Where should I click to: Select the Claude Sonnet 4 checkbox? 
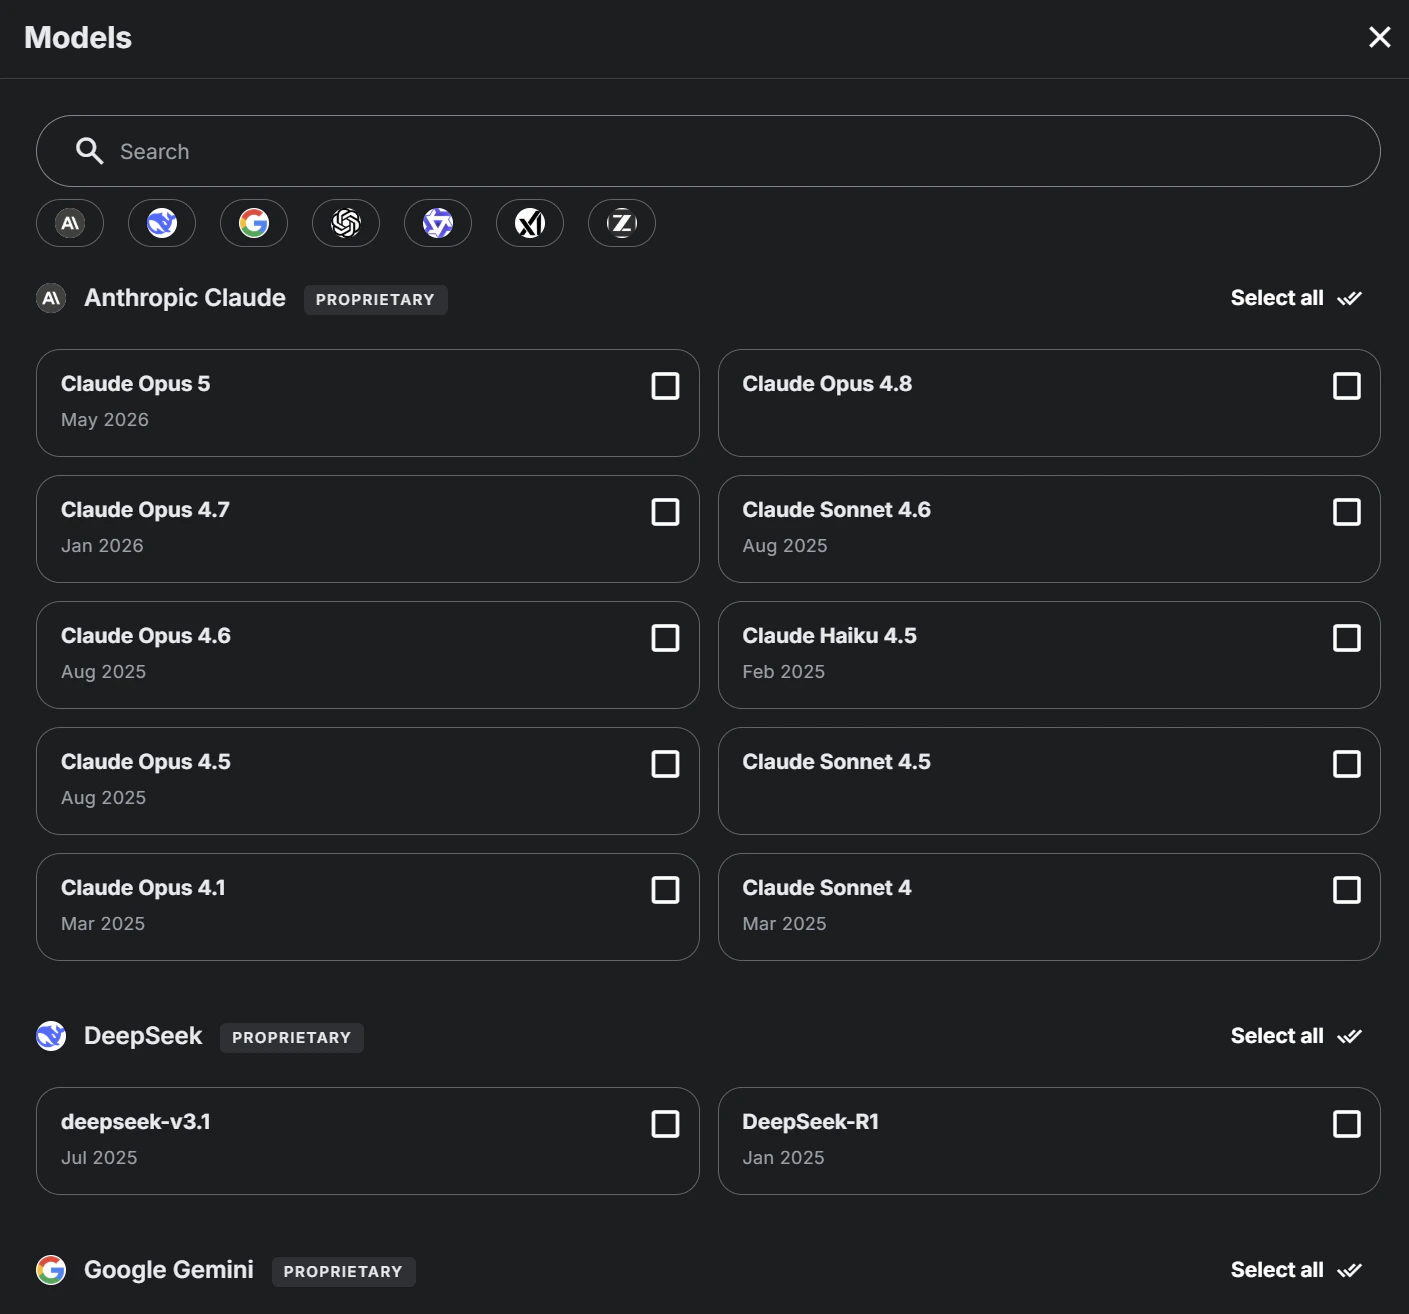pyautogui.click(x=1347, y=890)
